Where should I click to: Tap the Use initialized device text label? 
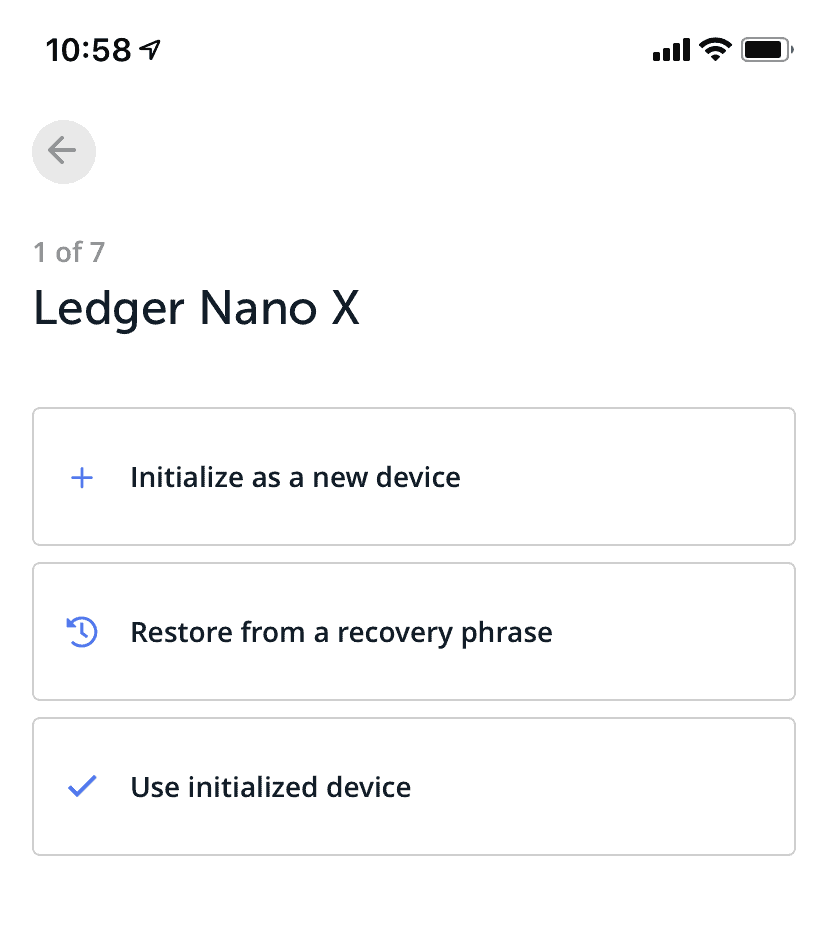(270, 787)
